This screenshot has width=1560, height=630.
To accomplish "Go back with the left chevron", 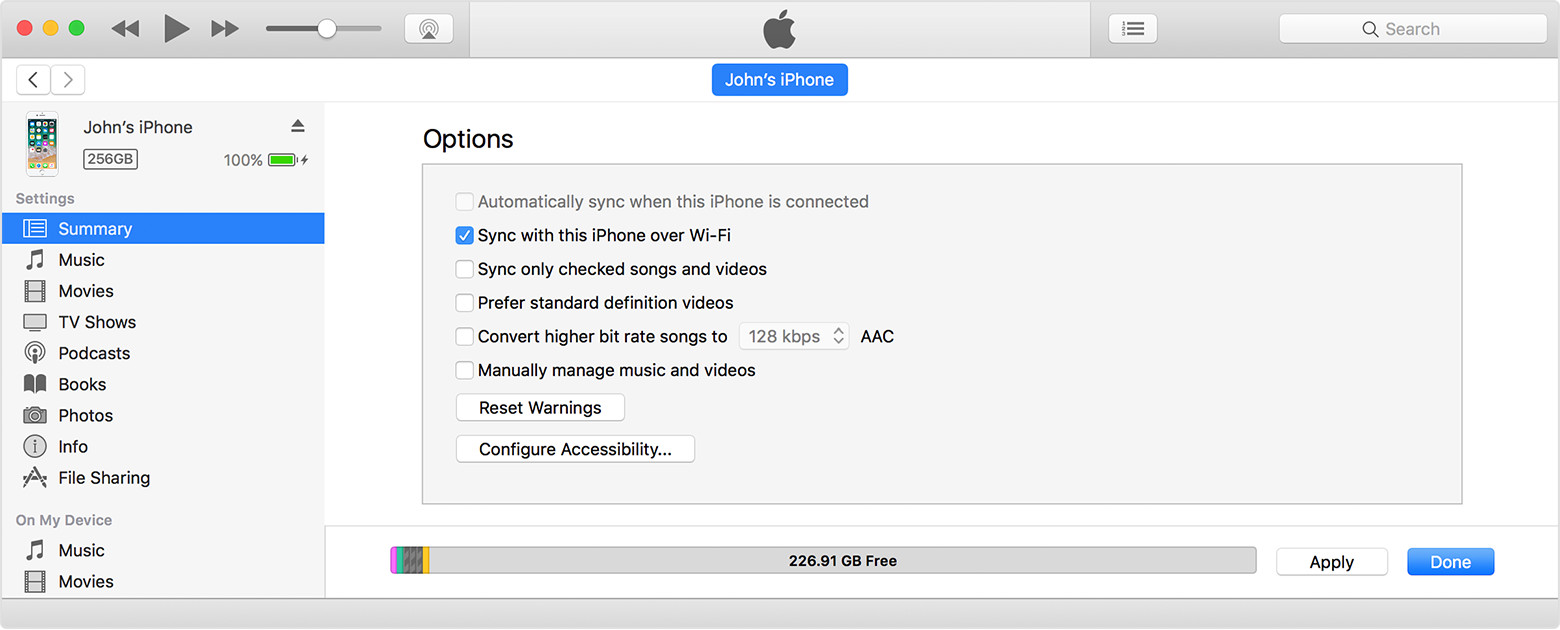I will click(x=34, y=80).
